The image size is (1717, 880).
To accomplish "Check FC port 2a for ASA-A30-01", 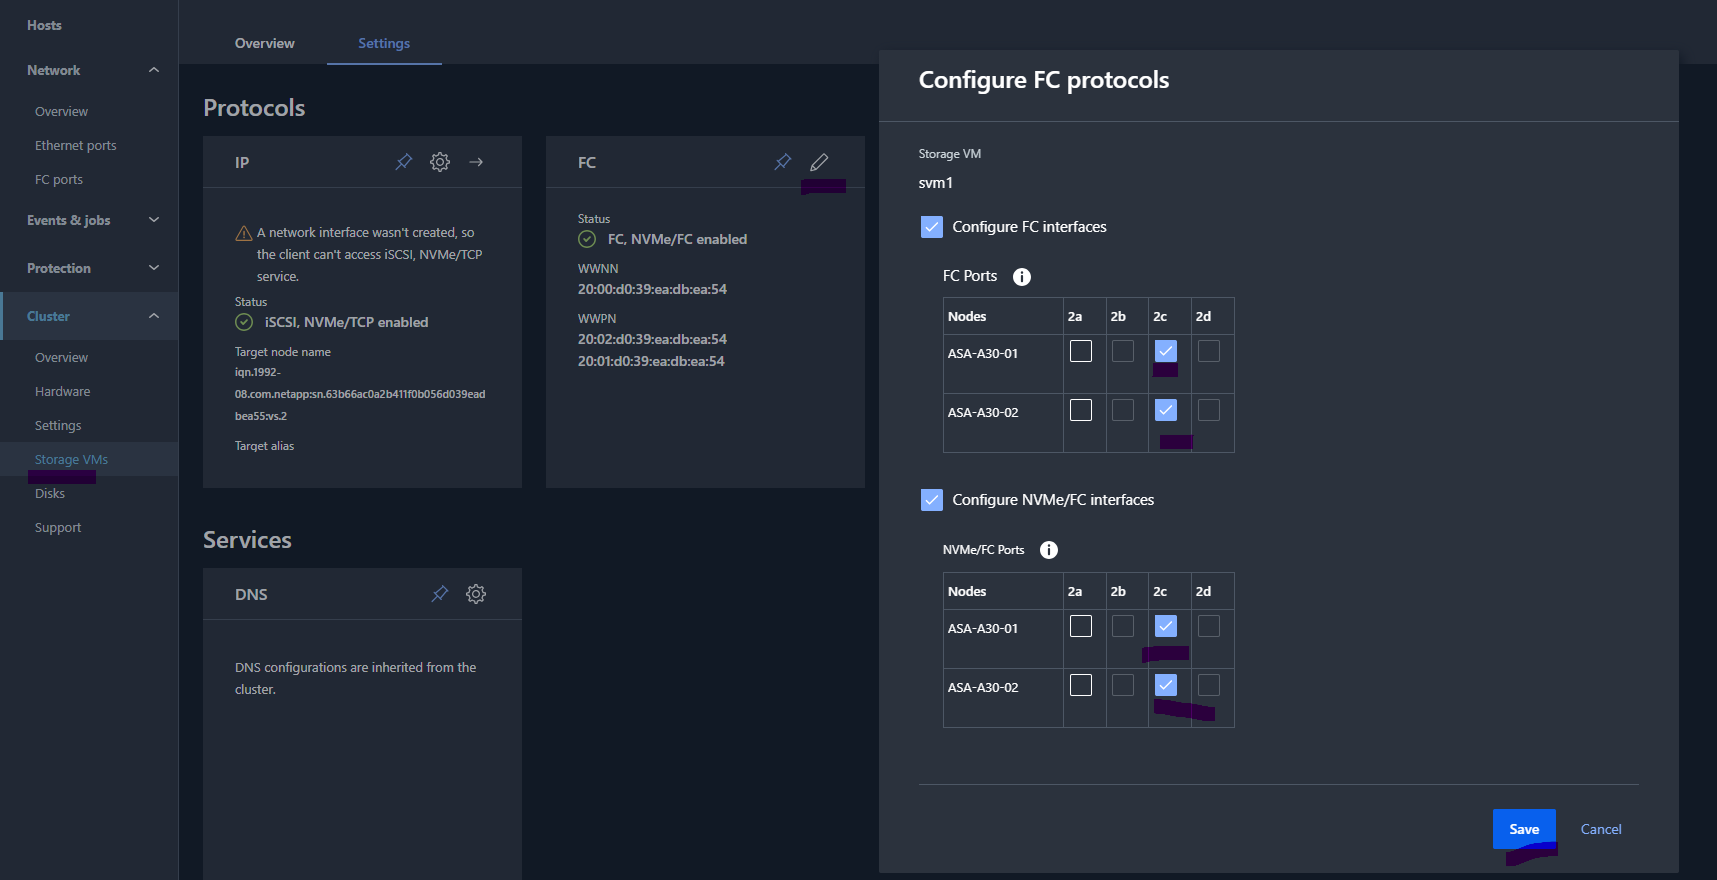I will (1080, 351).
